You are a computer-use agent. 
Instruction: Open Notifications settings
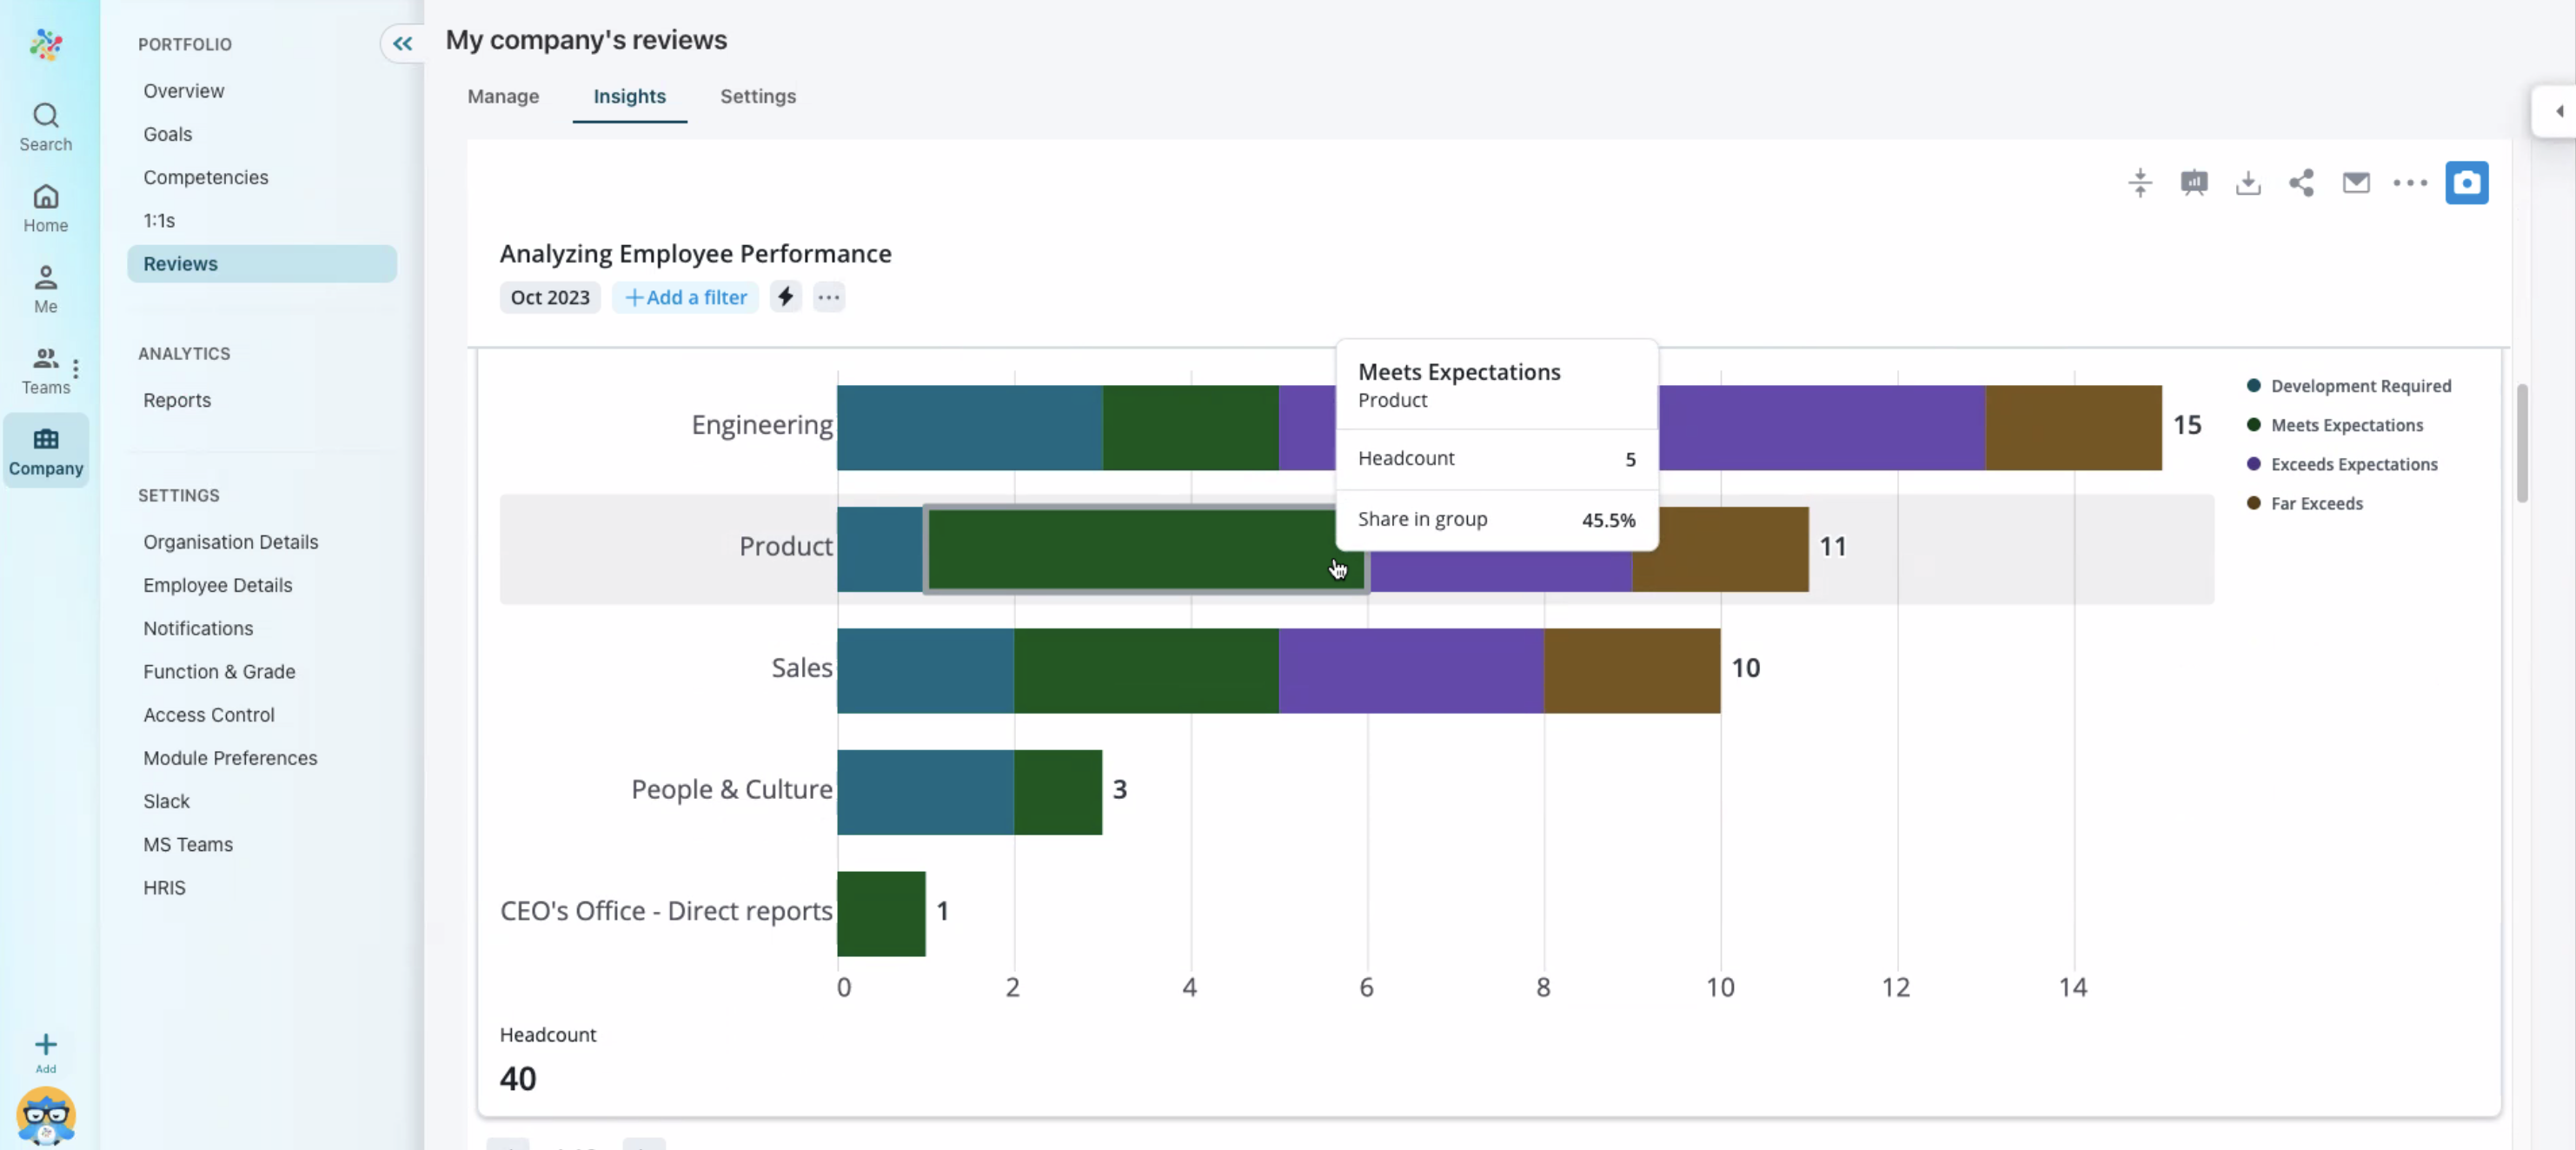click(198, 628)
